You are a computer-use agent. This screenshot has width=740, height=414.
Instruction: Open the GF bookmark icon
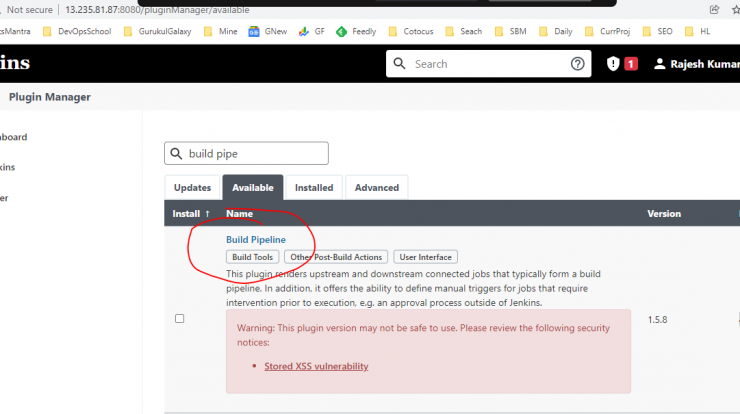click(x=303, y=32)
